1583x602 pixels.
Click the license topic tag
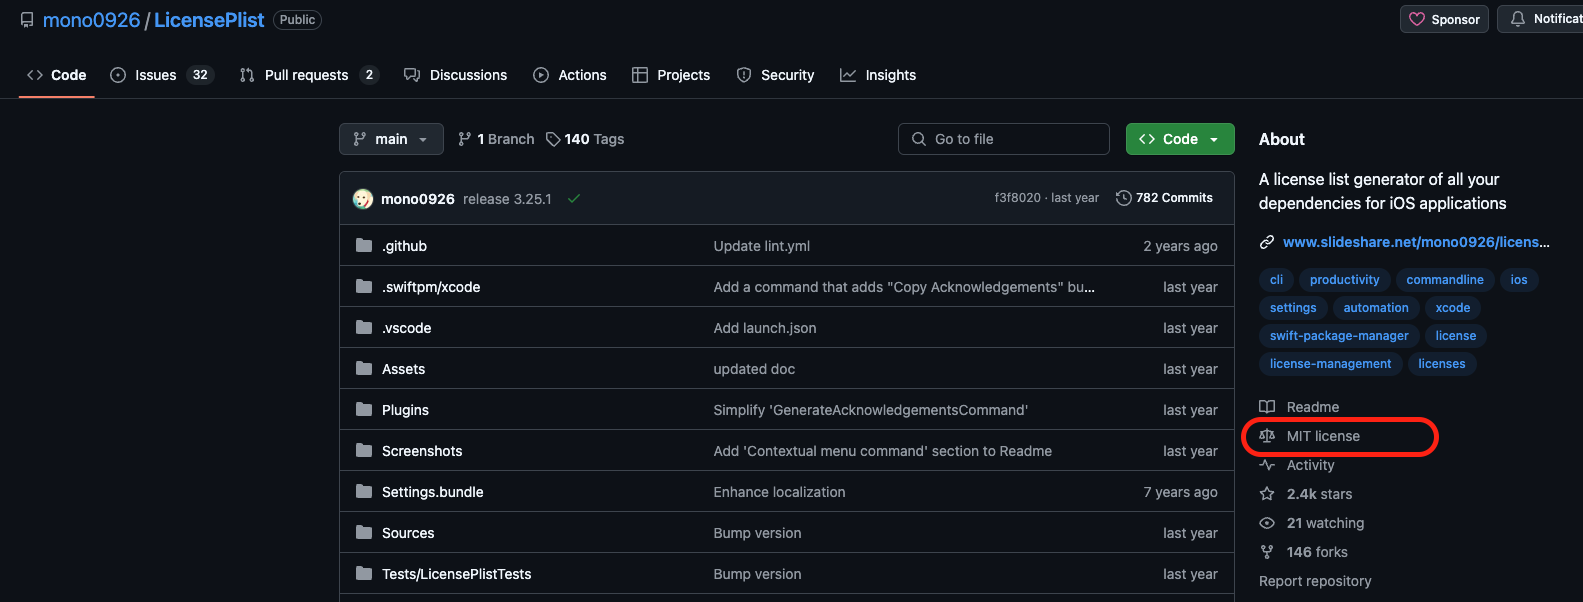[1456, 336]
